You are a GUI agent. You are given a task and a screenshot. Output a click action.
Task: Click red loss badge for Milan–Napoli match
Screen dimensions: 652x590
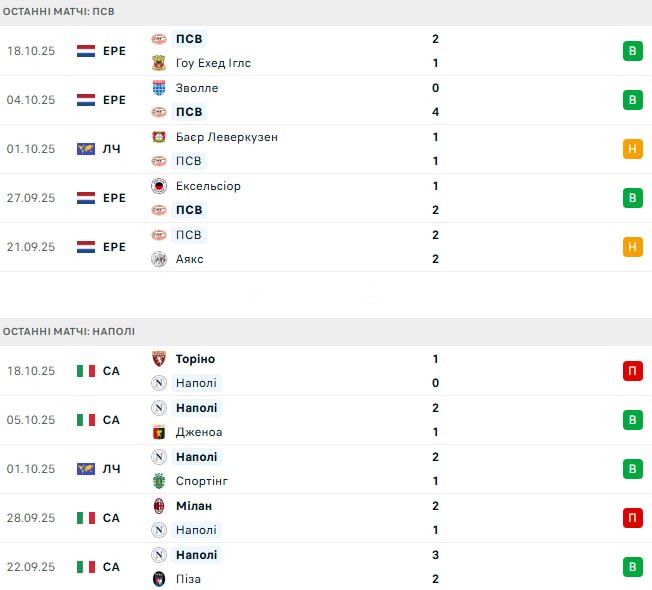coord(631,518)
